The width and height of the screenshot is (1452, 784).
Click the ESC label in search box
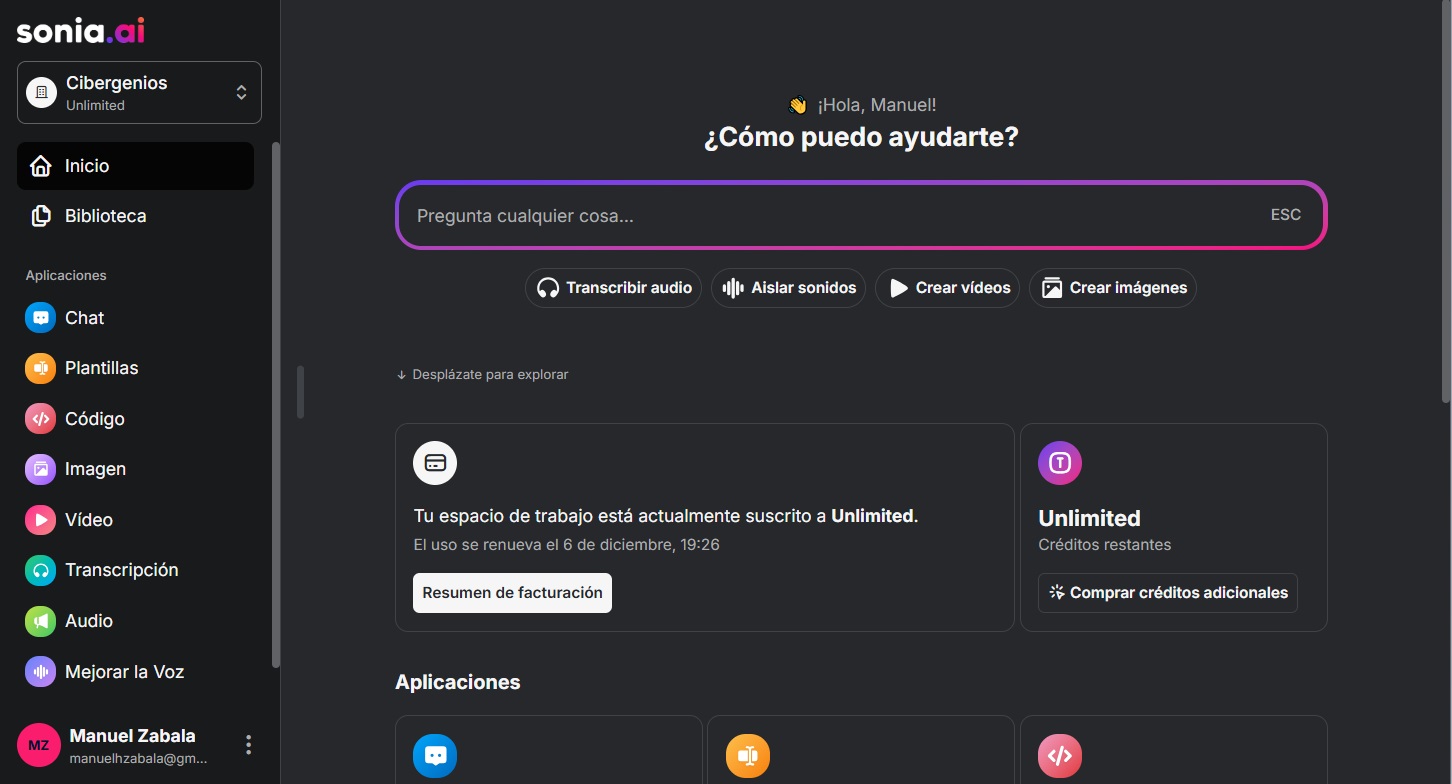coord(1286,215)
